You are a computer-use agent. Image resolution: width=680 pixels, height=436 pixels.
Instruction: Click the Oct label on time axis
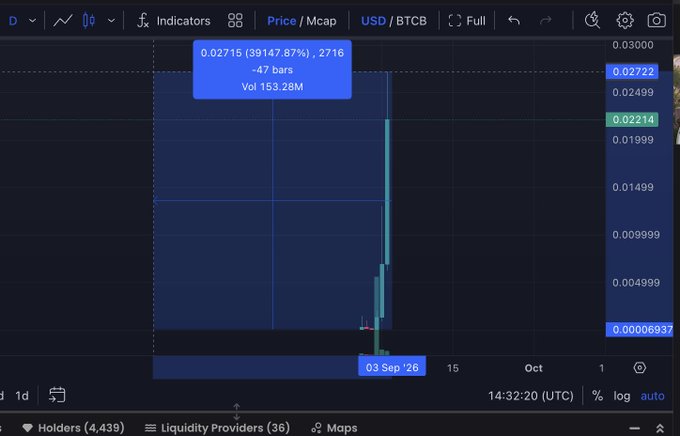click(x=533, y=368)
